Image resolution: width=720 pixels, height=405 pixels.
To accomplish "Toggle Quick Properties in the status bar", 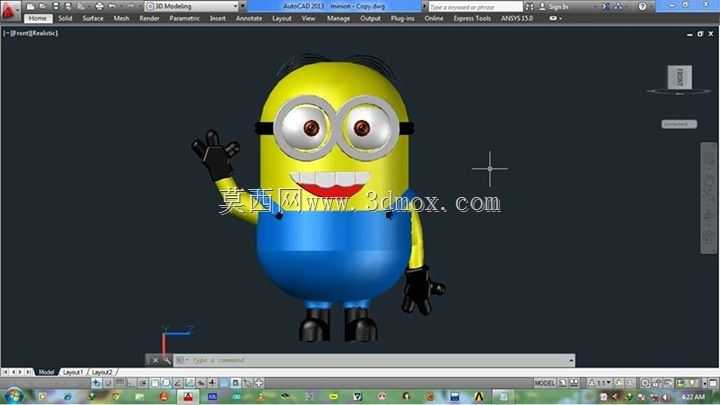I will coord(235,382).
